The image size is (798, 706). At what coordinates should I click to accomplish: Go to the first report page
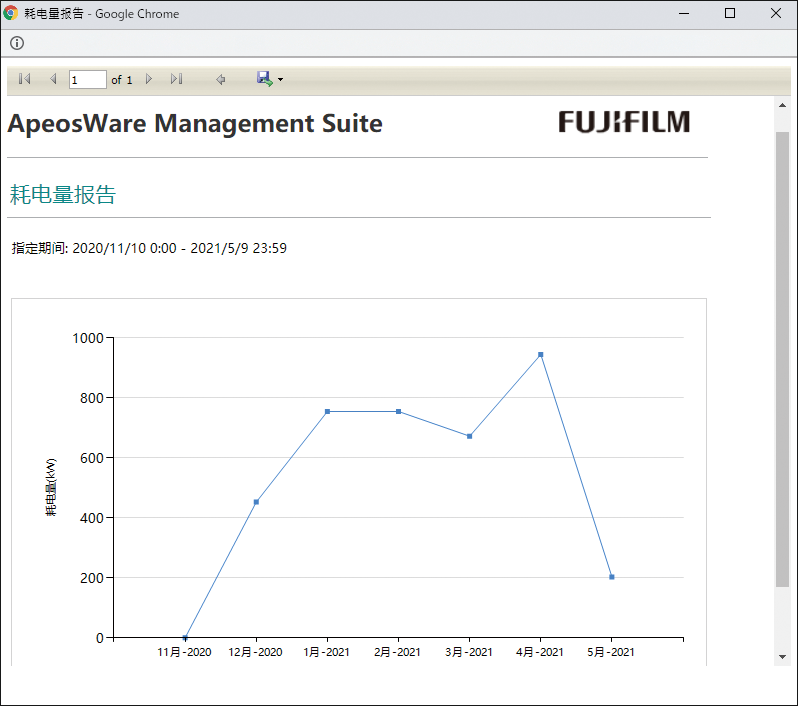pos(25,79)
